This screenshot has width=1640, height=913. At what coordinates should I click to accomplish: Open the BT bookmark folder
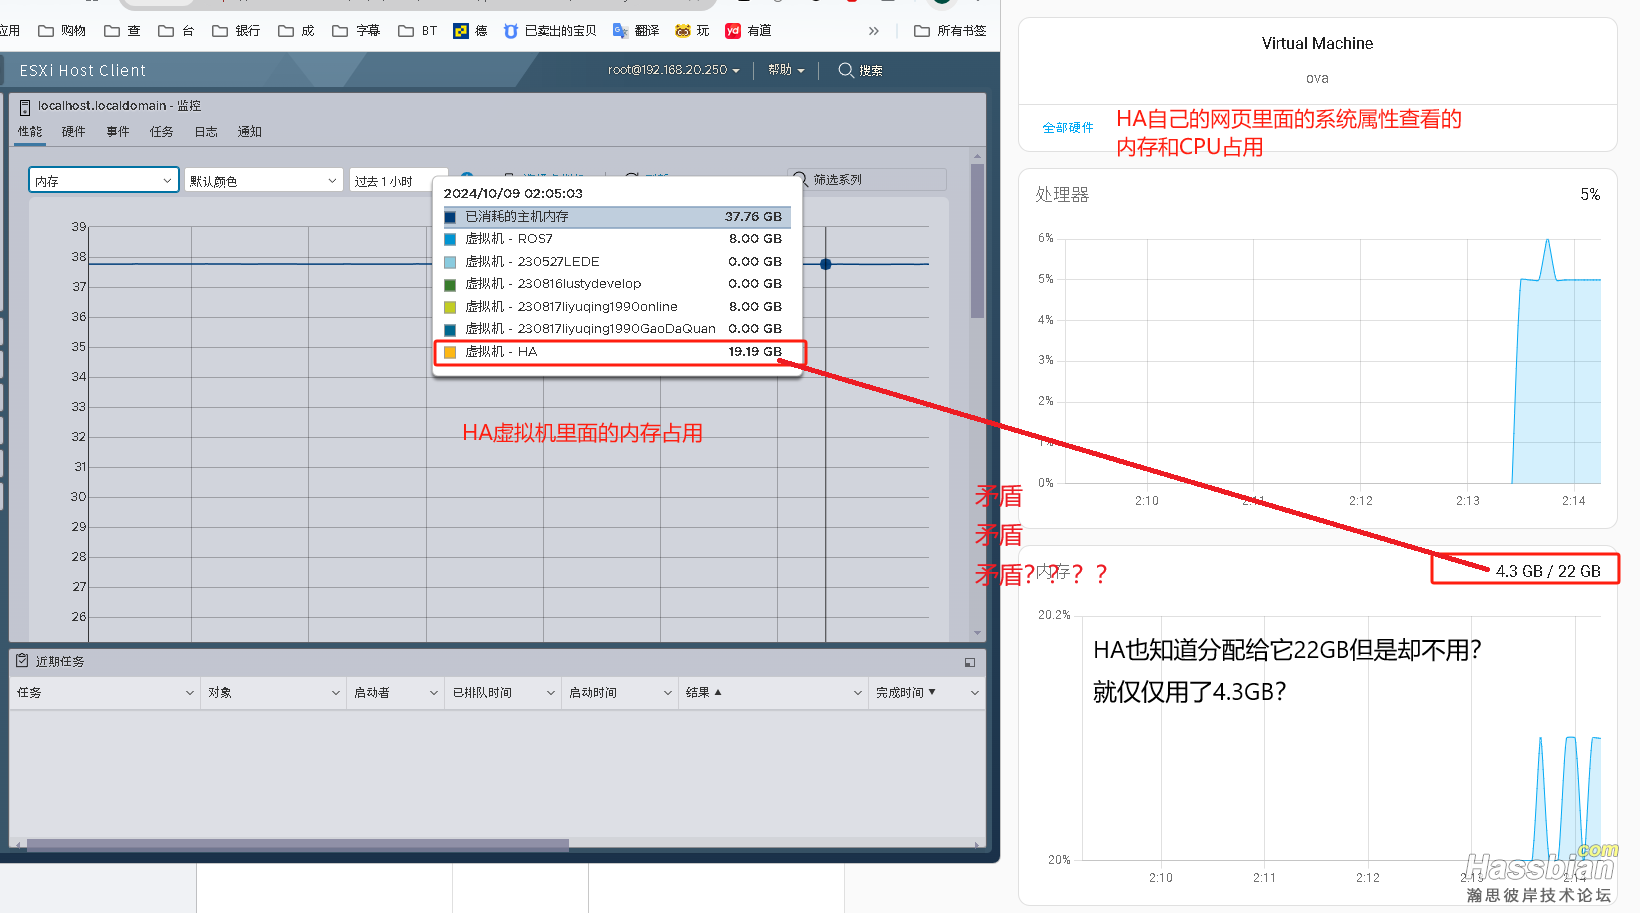pyautogui.click(x=418, y=31)
